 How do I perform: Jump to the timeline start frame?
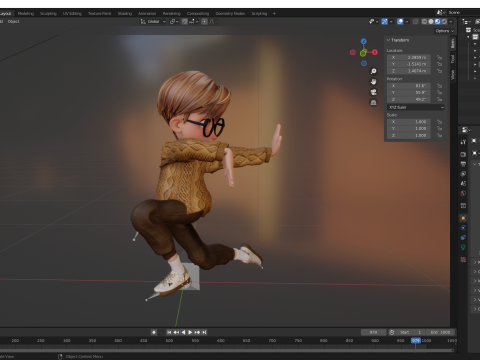click(169, 332)
